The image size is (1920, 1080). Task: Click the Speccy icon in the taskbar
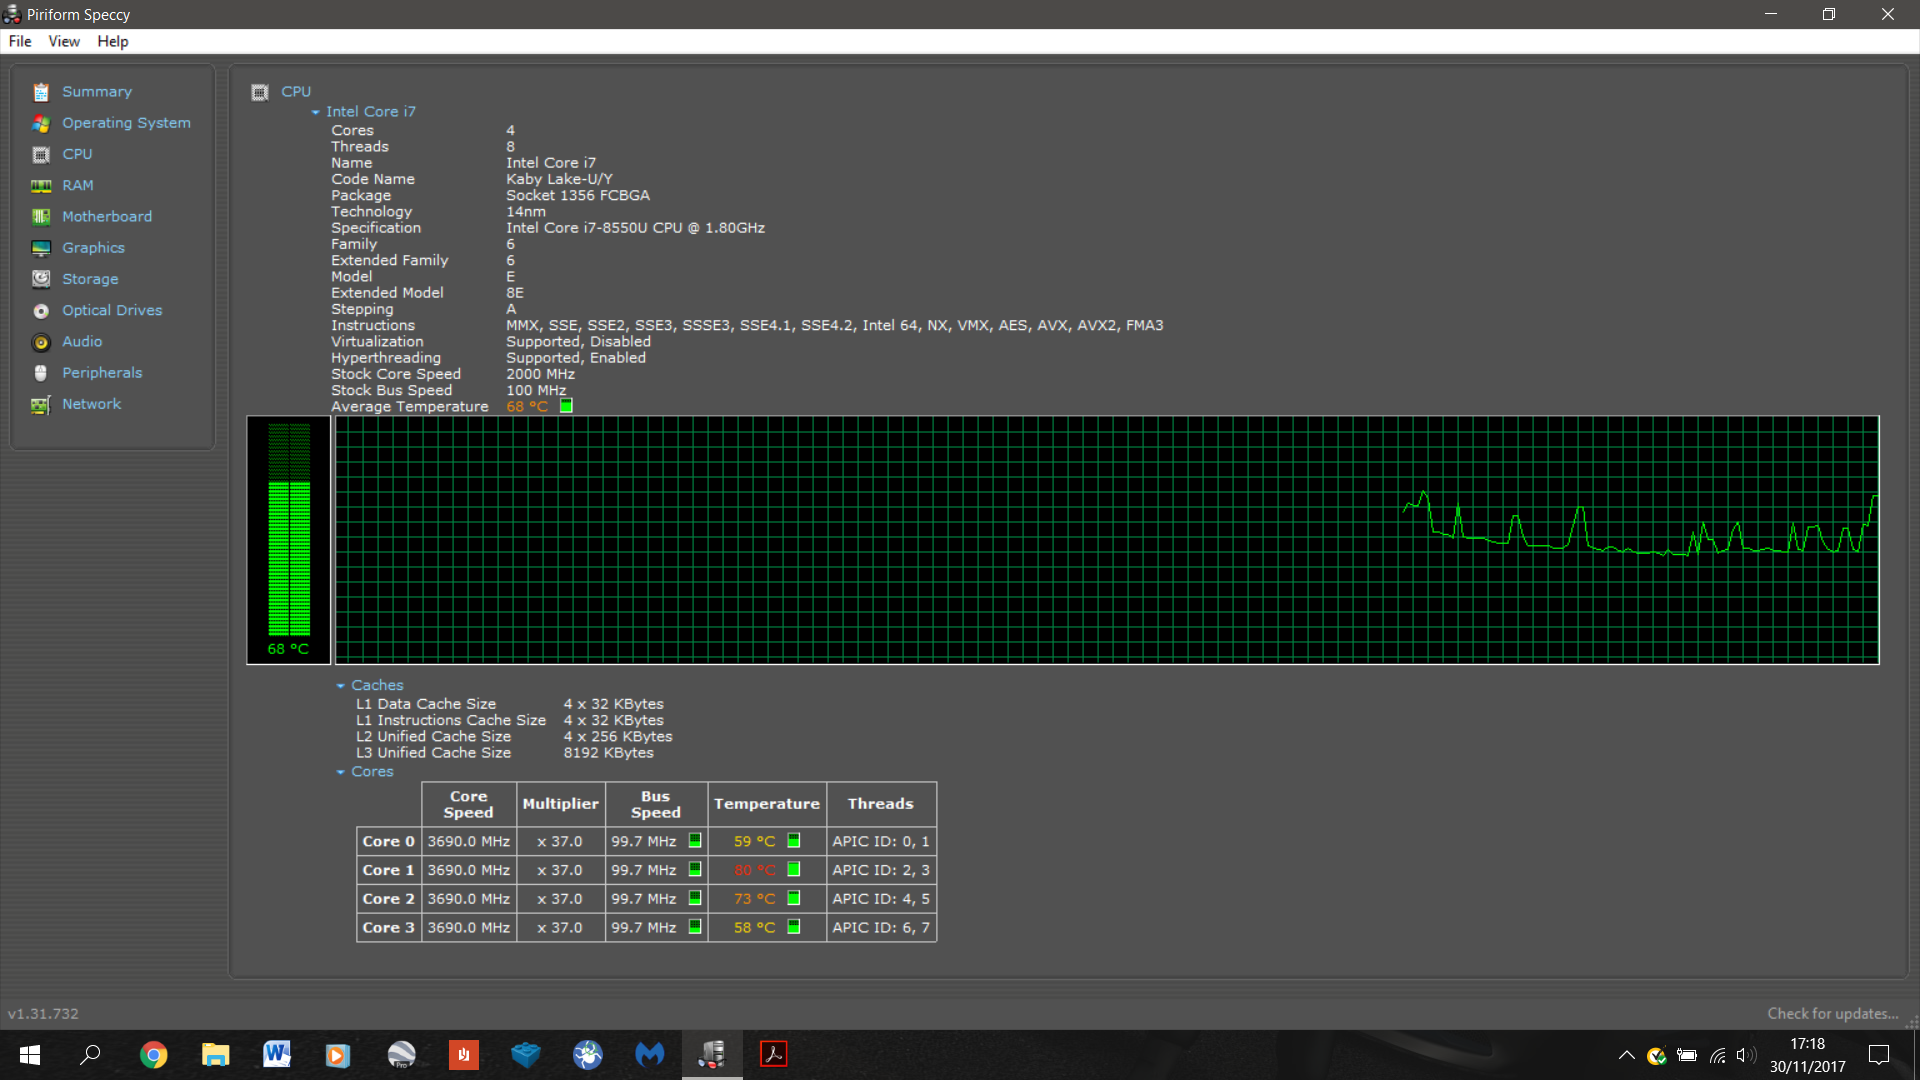coord(712,1055)
